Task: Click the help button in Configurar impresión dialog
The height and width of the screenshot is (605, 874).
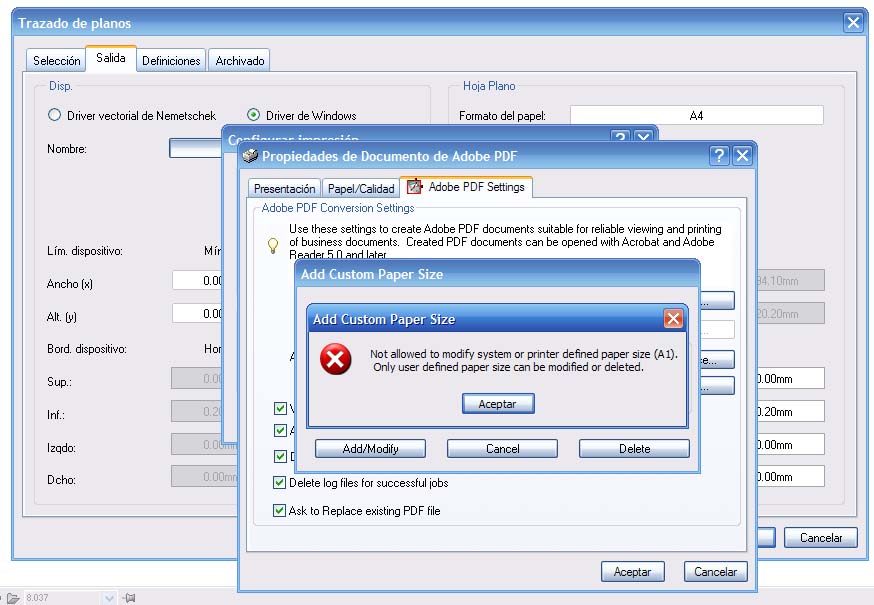Action: (620, 136)
